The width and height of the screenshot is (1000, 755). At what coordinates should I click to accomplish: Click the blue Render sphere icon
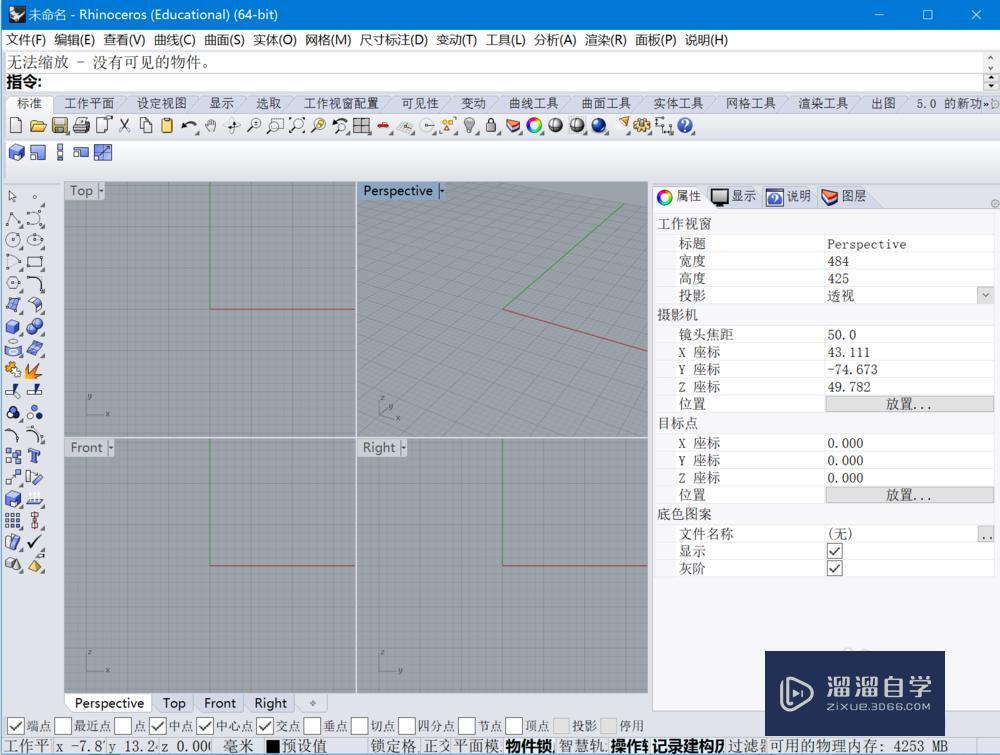pyautogui.click(x=599, y=126)
